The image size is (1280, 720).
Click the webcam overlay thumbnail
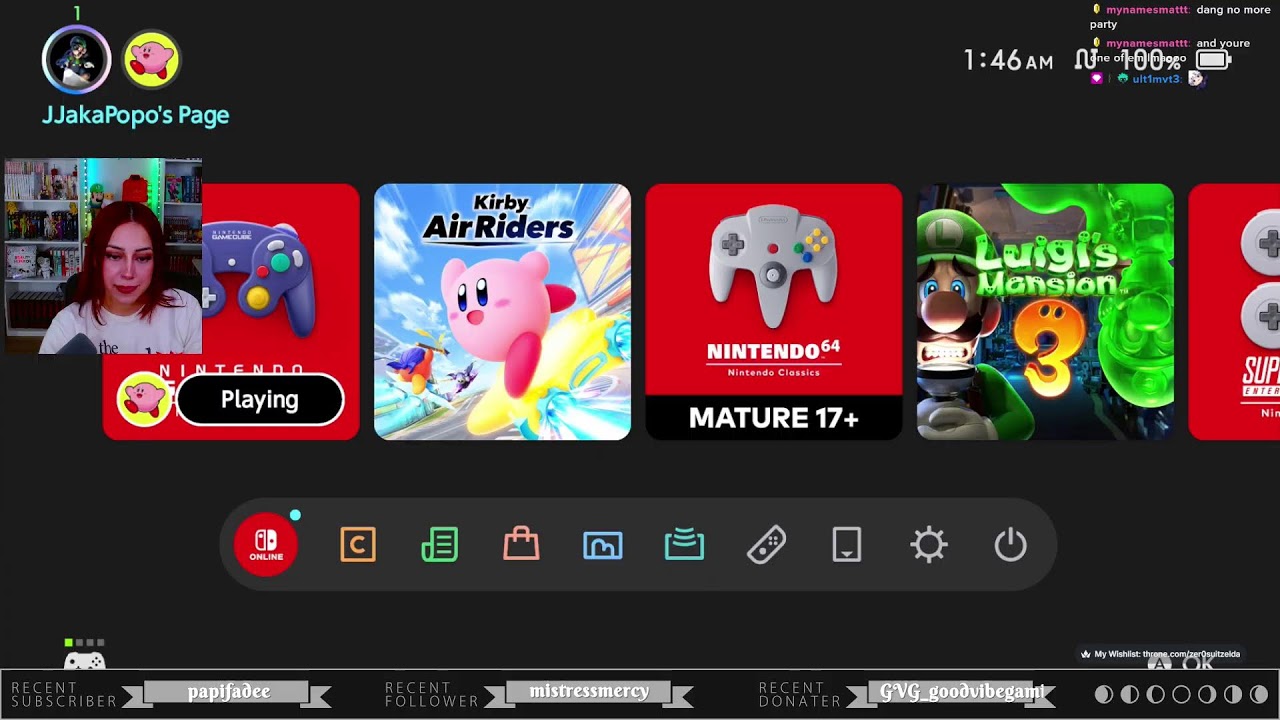coord(102,255)
